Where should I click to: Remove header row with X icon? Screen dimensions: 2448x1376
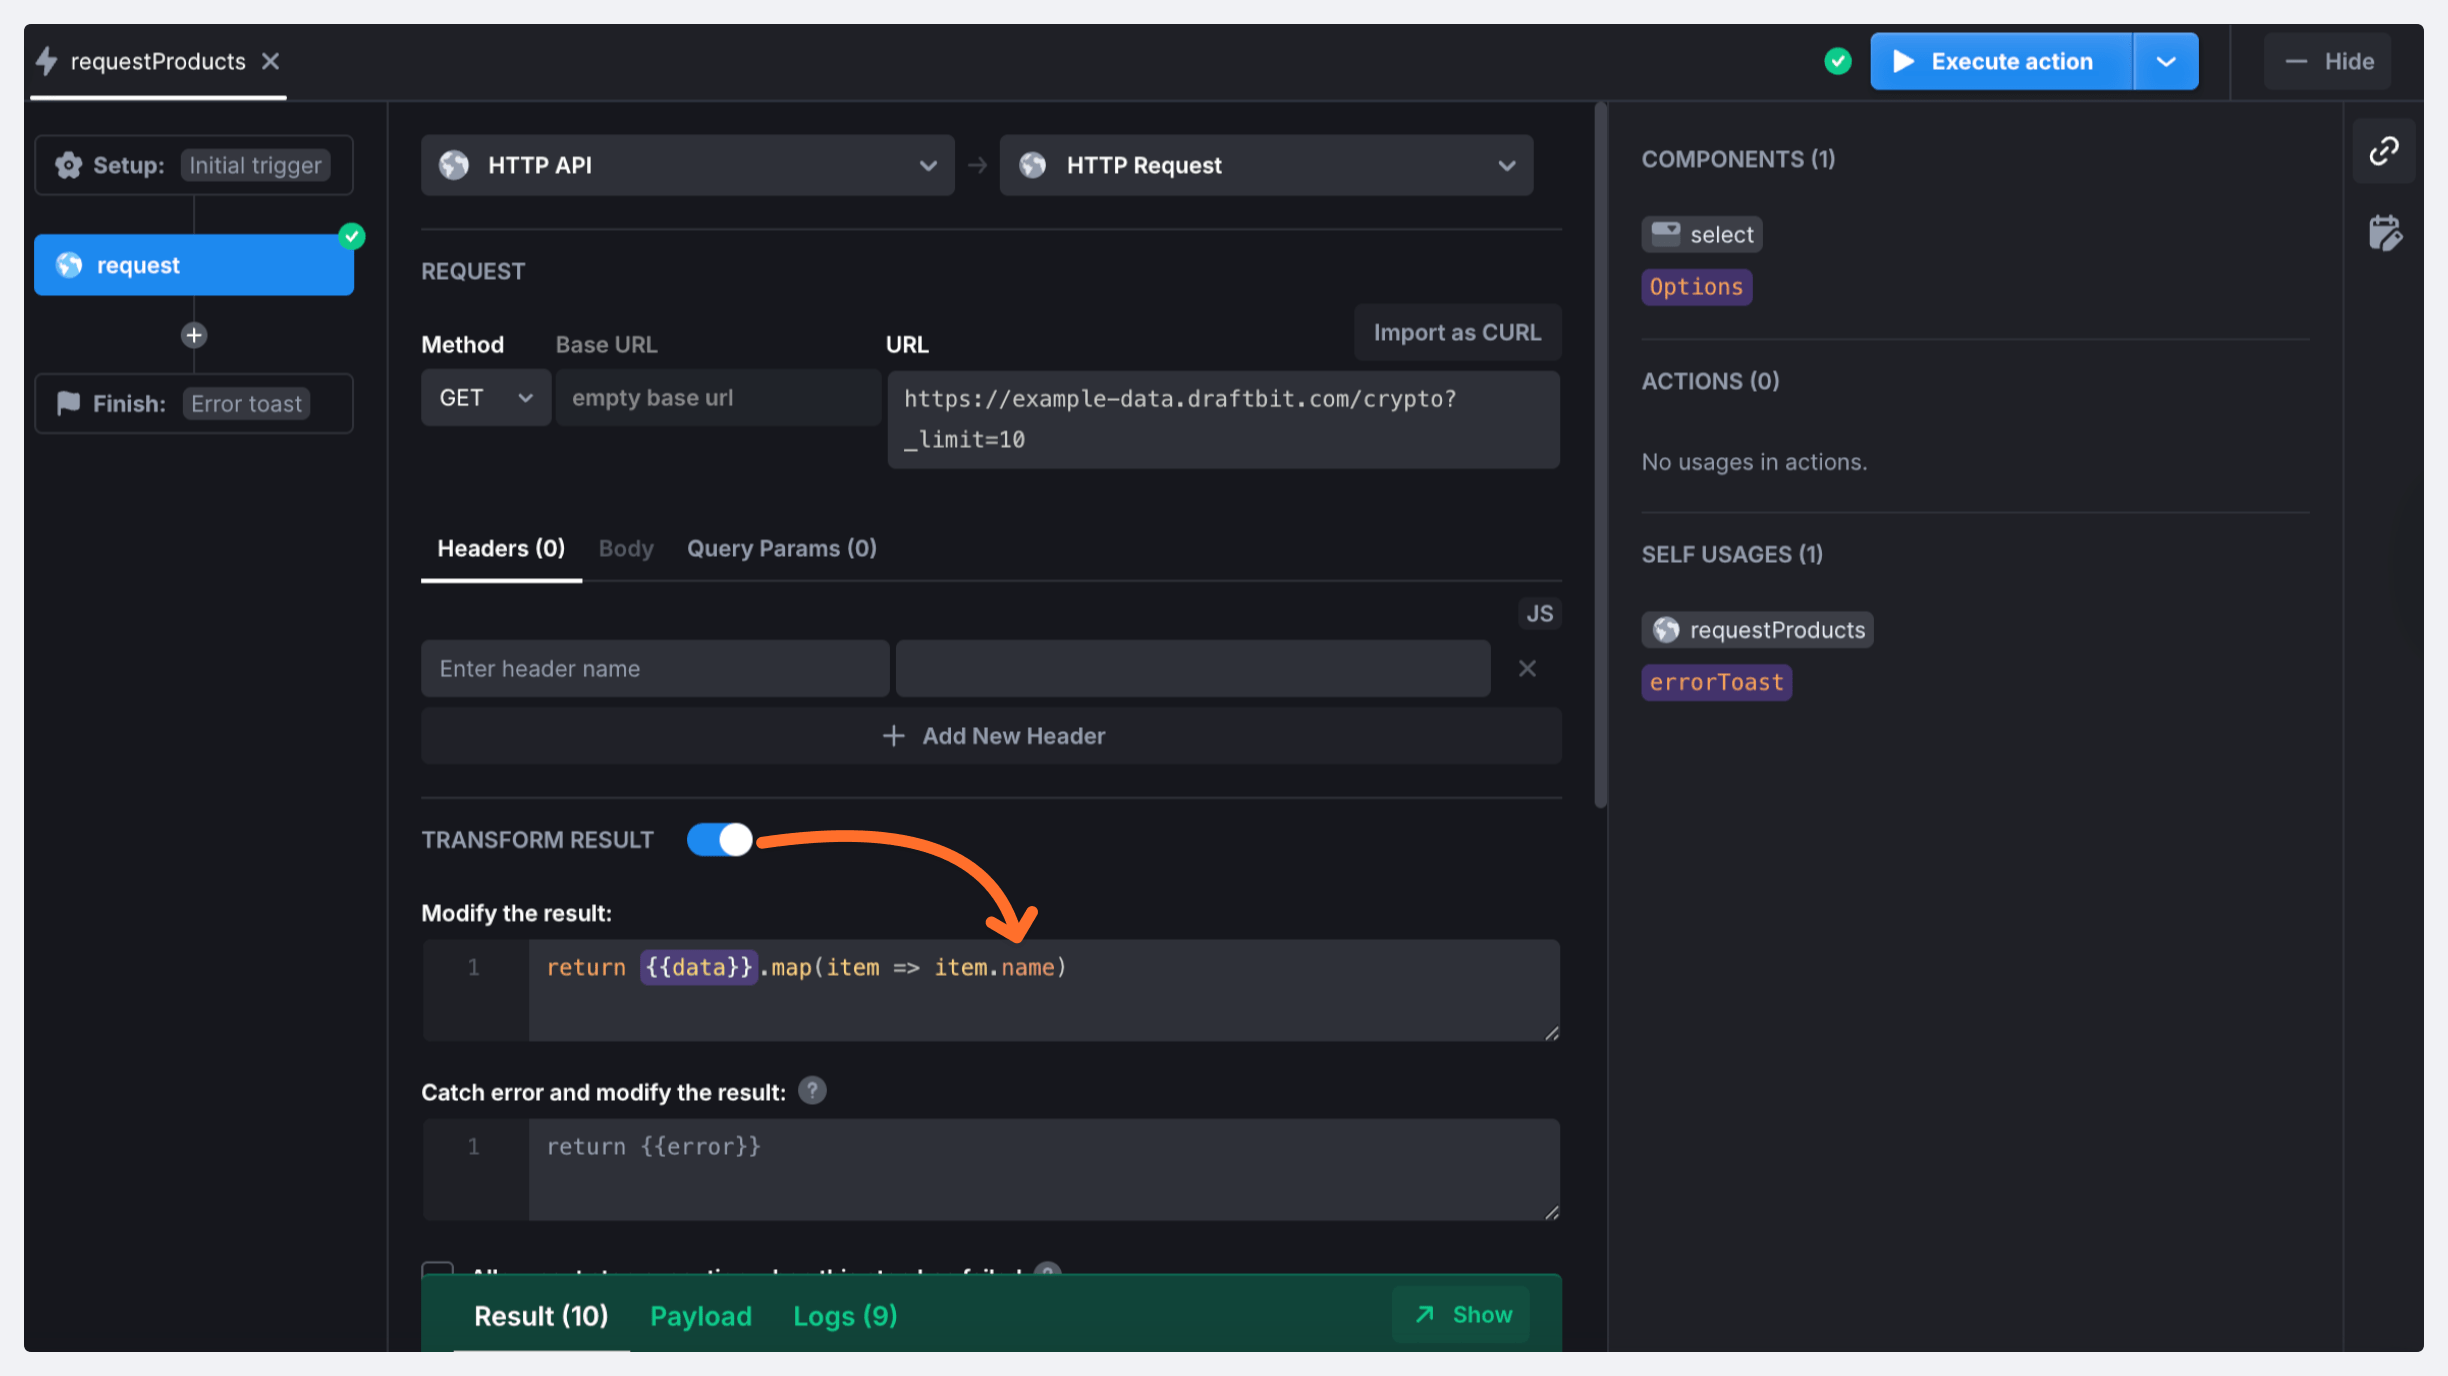1527,668
